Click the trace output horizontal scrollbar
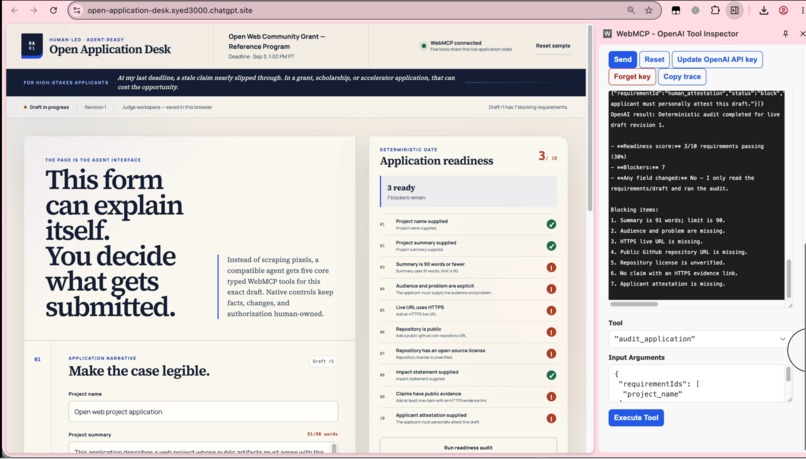 634,304
